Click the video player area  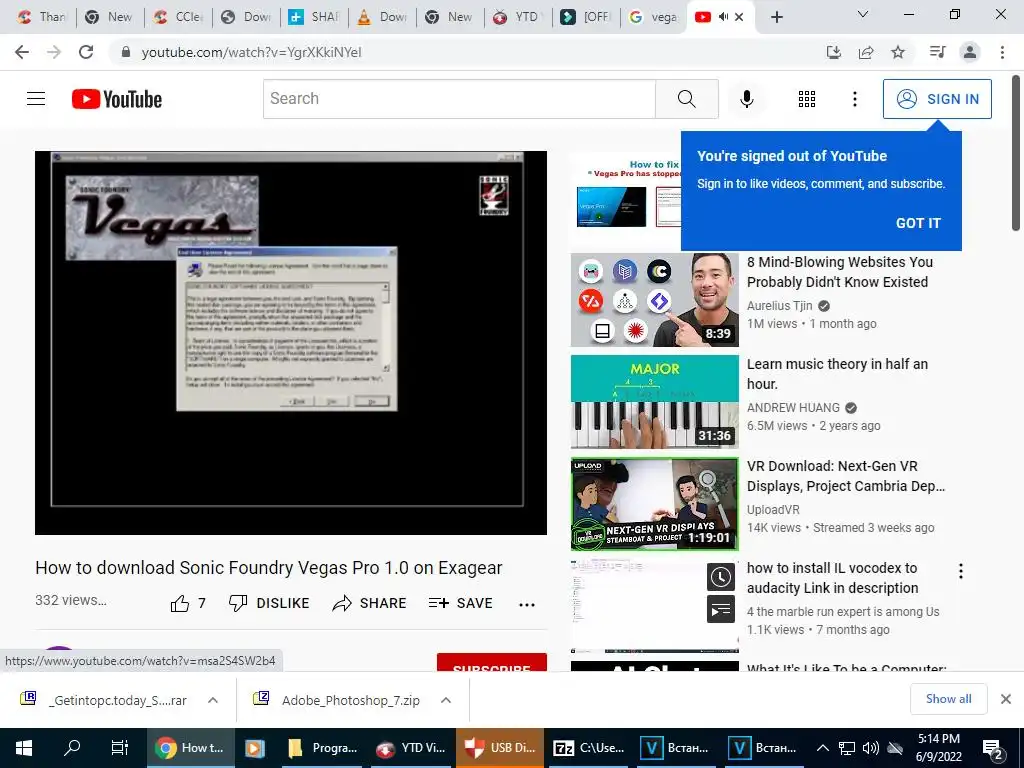[291, 343]
